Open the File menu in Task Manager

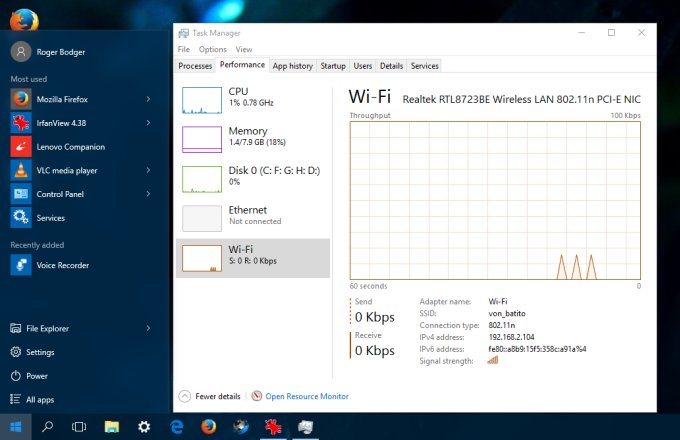pyautogui.click(x=184, y=49)
